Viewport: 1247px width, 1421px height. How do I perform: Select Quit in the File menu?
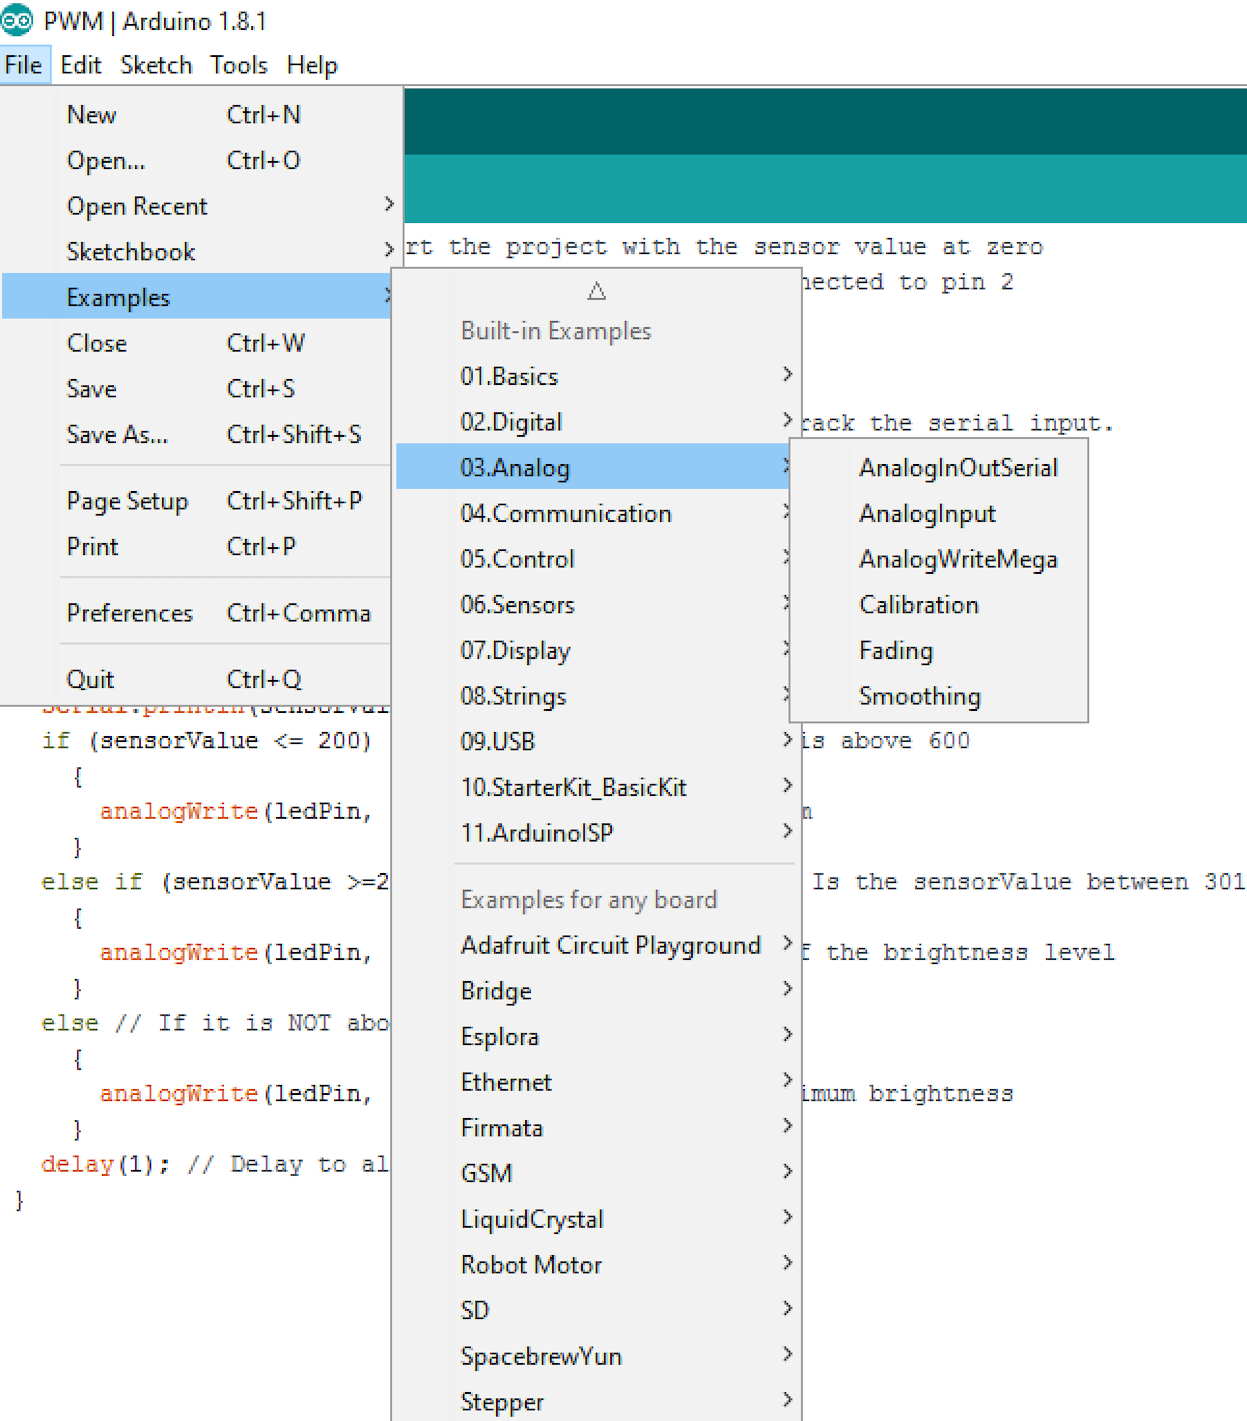pos(197,679)
